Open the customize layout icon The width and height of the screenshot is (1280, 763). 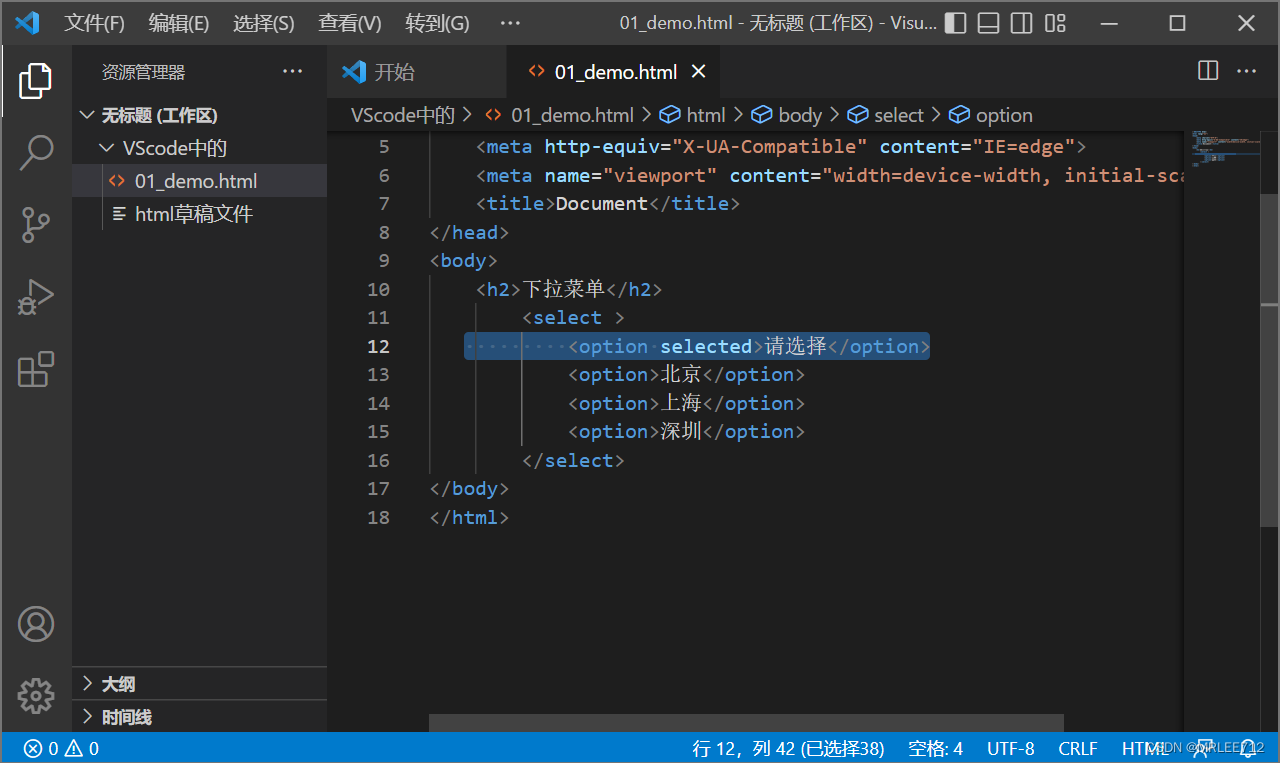pyautogui.click(x=1054, y=23)
